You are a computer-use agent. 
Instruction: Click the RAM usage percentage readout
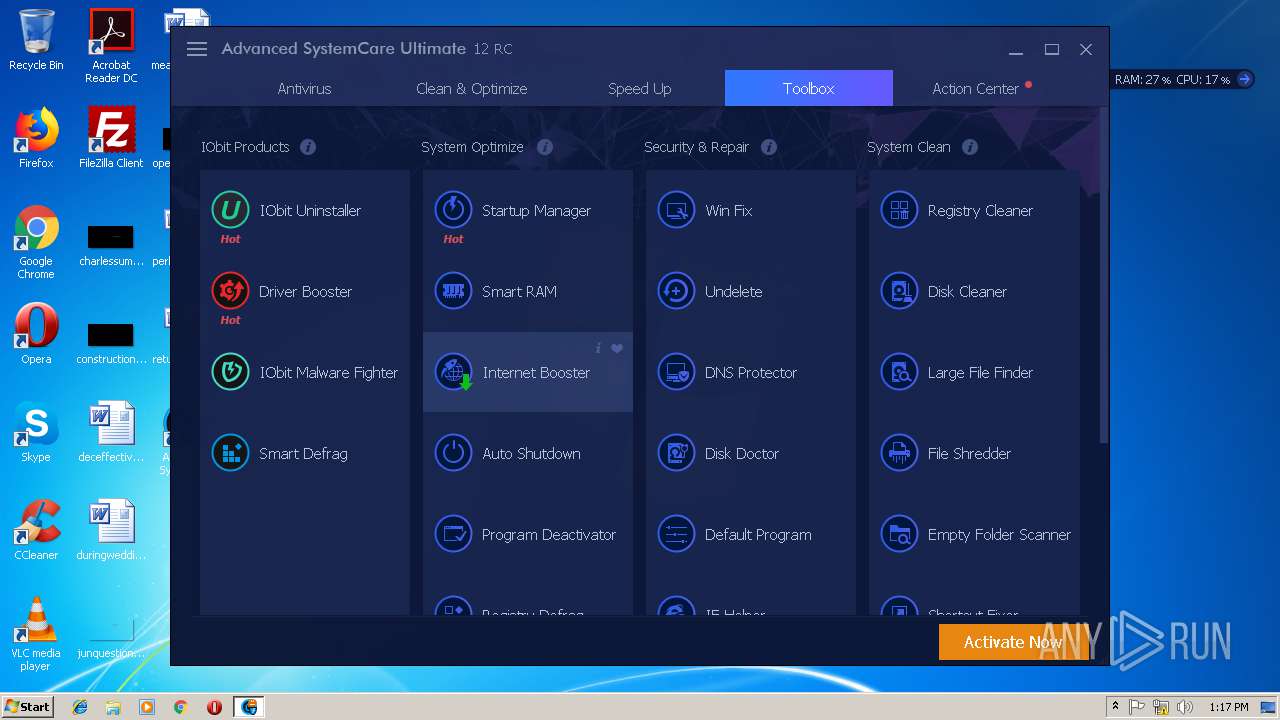[1142, 79]
